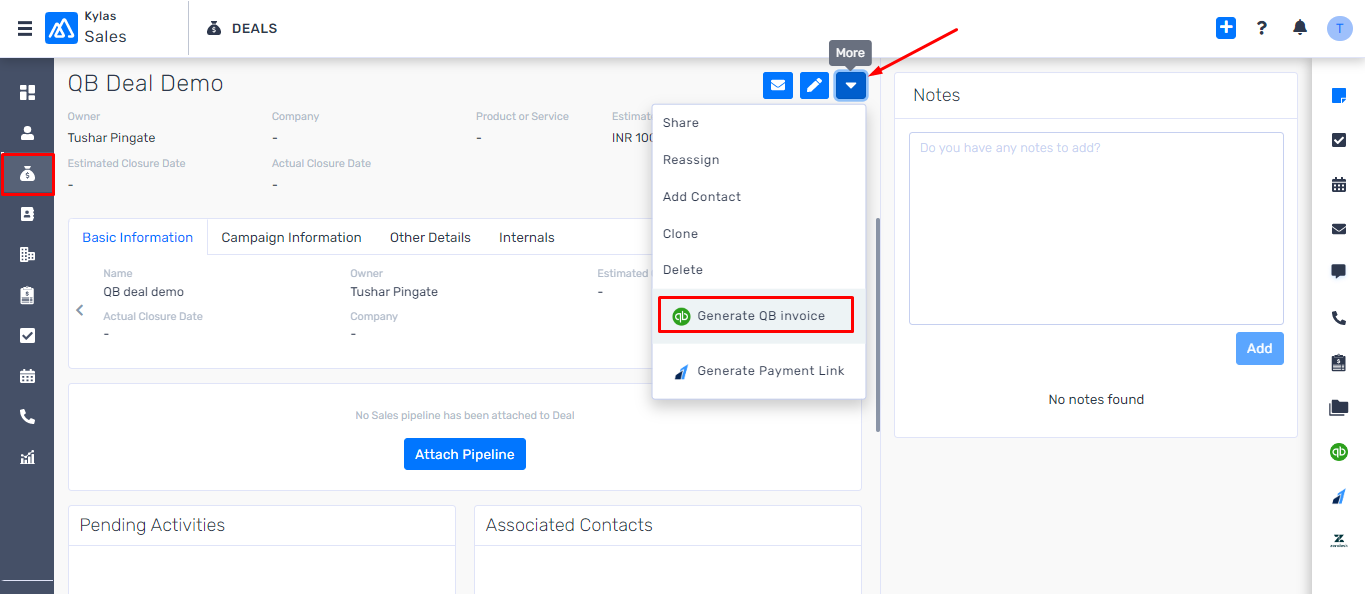Open the notifications bell

click(x=1300, y=28)
